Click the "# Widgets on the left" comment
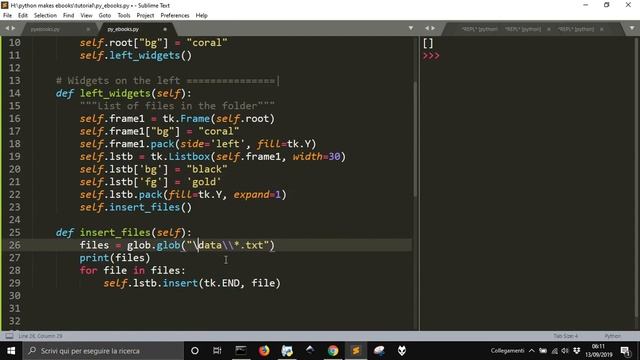Image resolution: width=640 pixels, height=360 pixels. pos(118,80)
